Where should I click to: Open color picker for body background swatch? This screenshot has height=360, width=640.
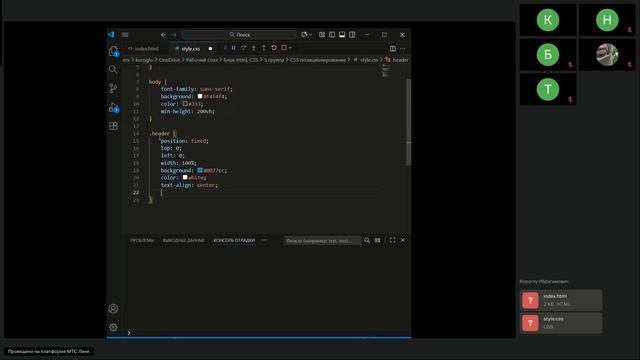[x=200, y=96]
